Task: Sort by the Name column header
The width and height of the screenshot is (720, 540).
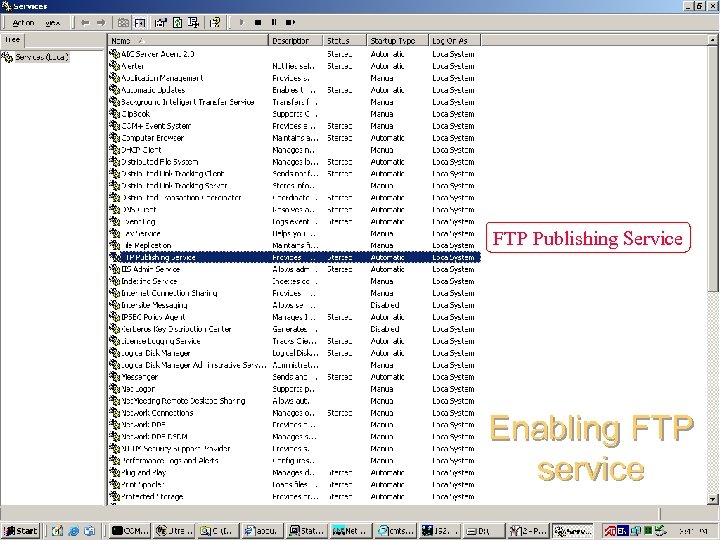Action: 188,41
